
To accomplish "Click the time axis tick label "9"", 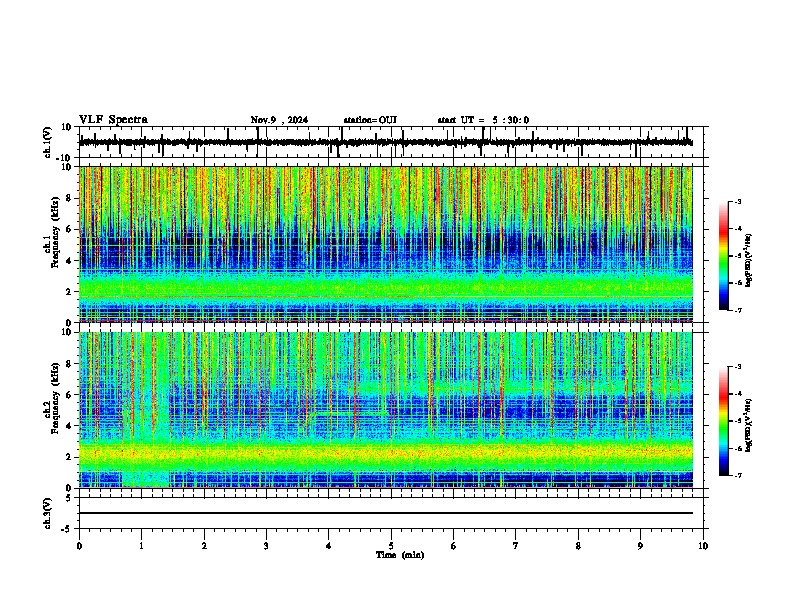I will (640, 546).
